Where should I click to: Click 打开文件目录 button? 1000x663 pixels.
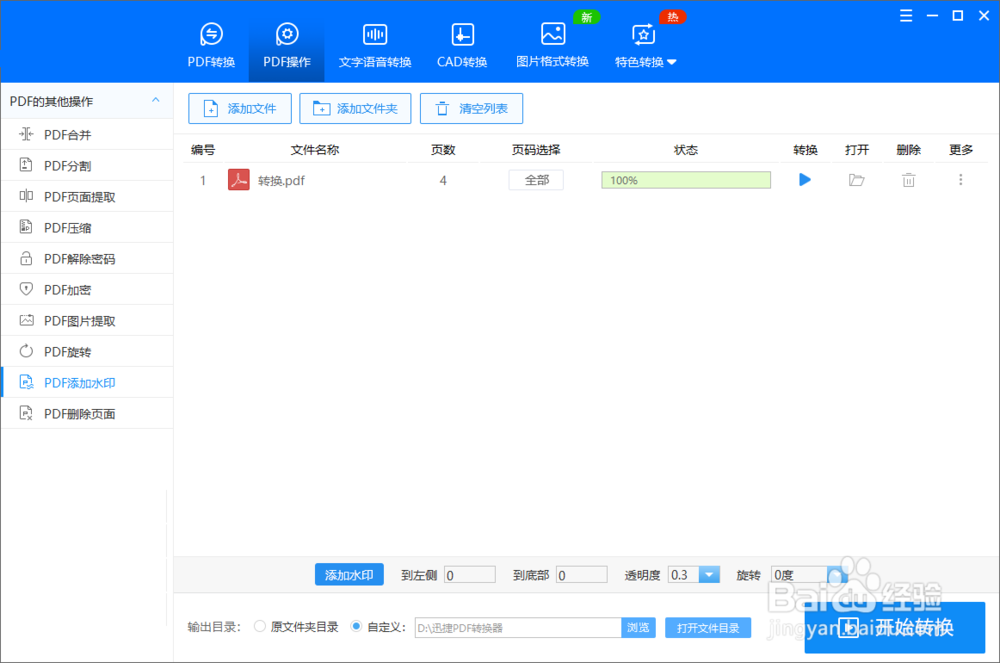coord(708,628)
